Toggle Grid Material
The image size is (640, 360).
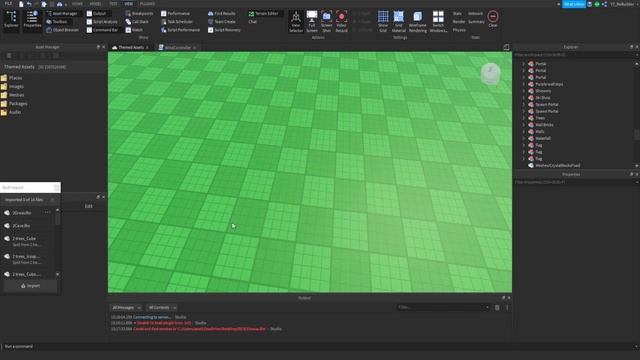(x=399, y=22)
